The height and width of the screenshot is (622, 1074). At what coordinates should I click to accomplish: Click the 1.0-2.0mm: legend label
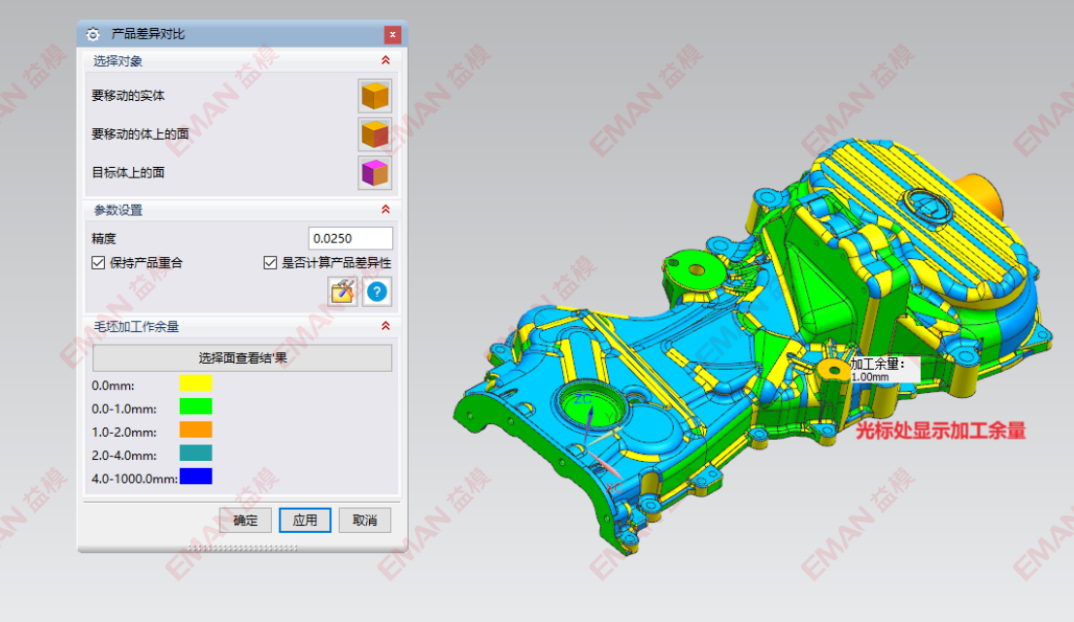(124, 432)
